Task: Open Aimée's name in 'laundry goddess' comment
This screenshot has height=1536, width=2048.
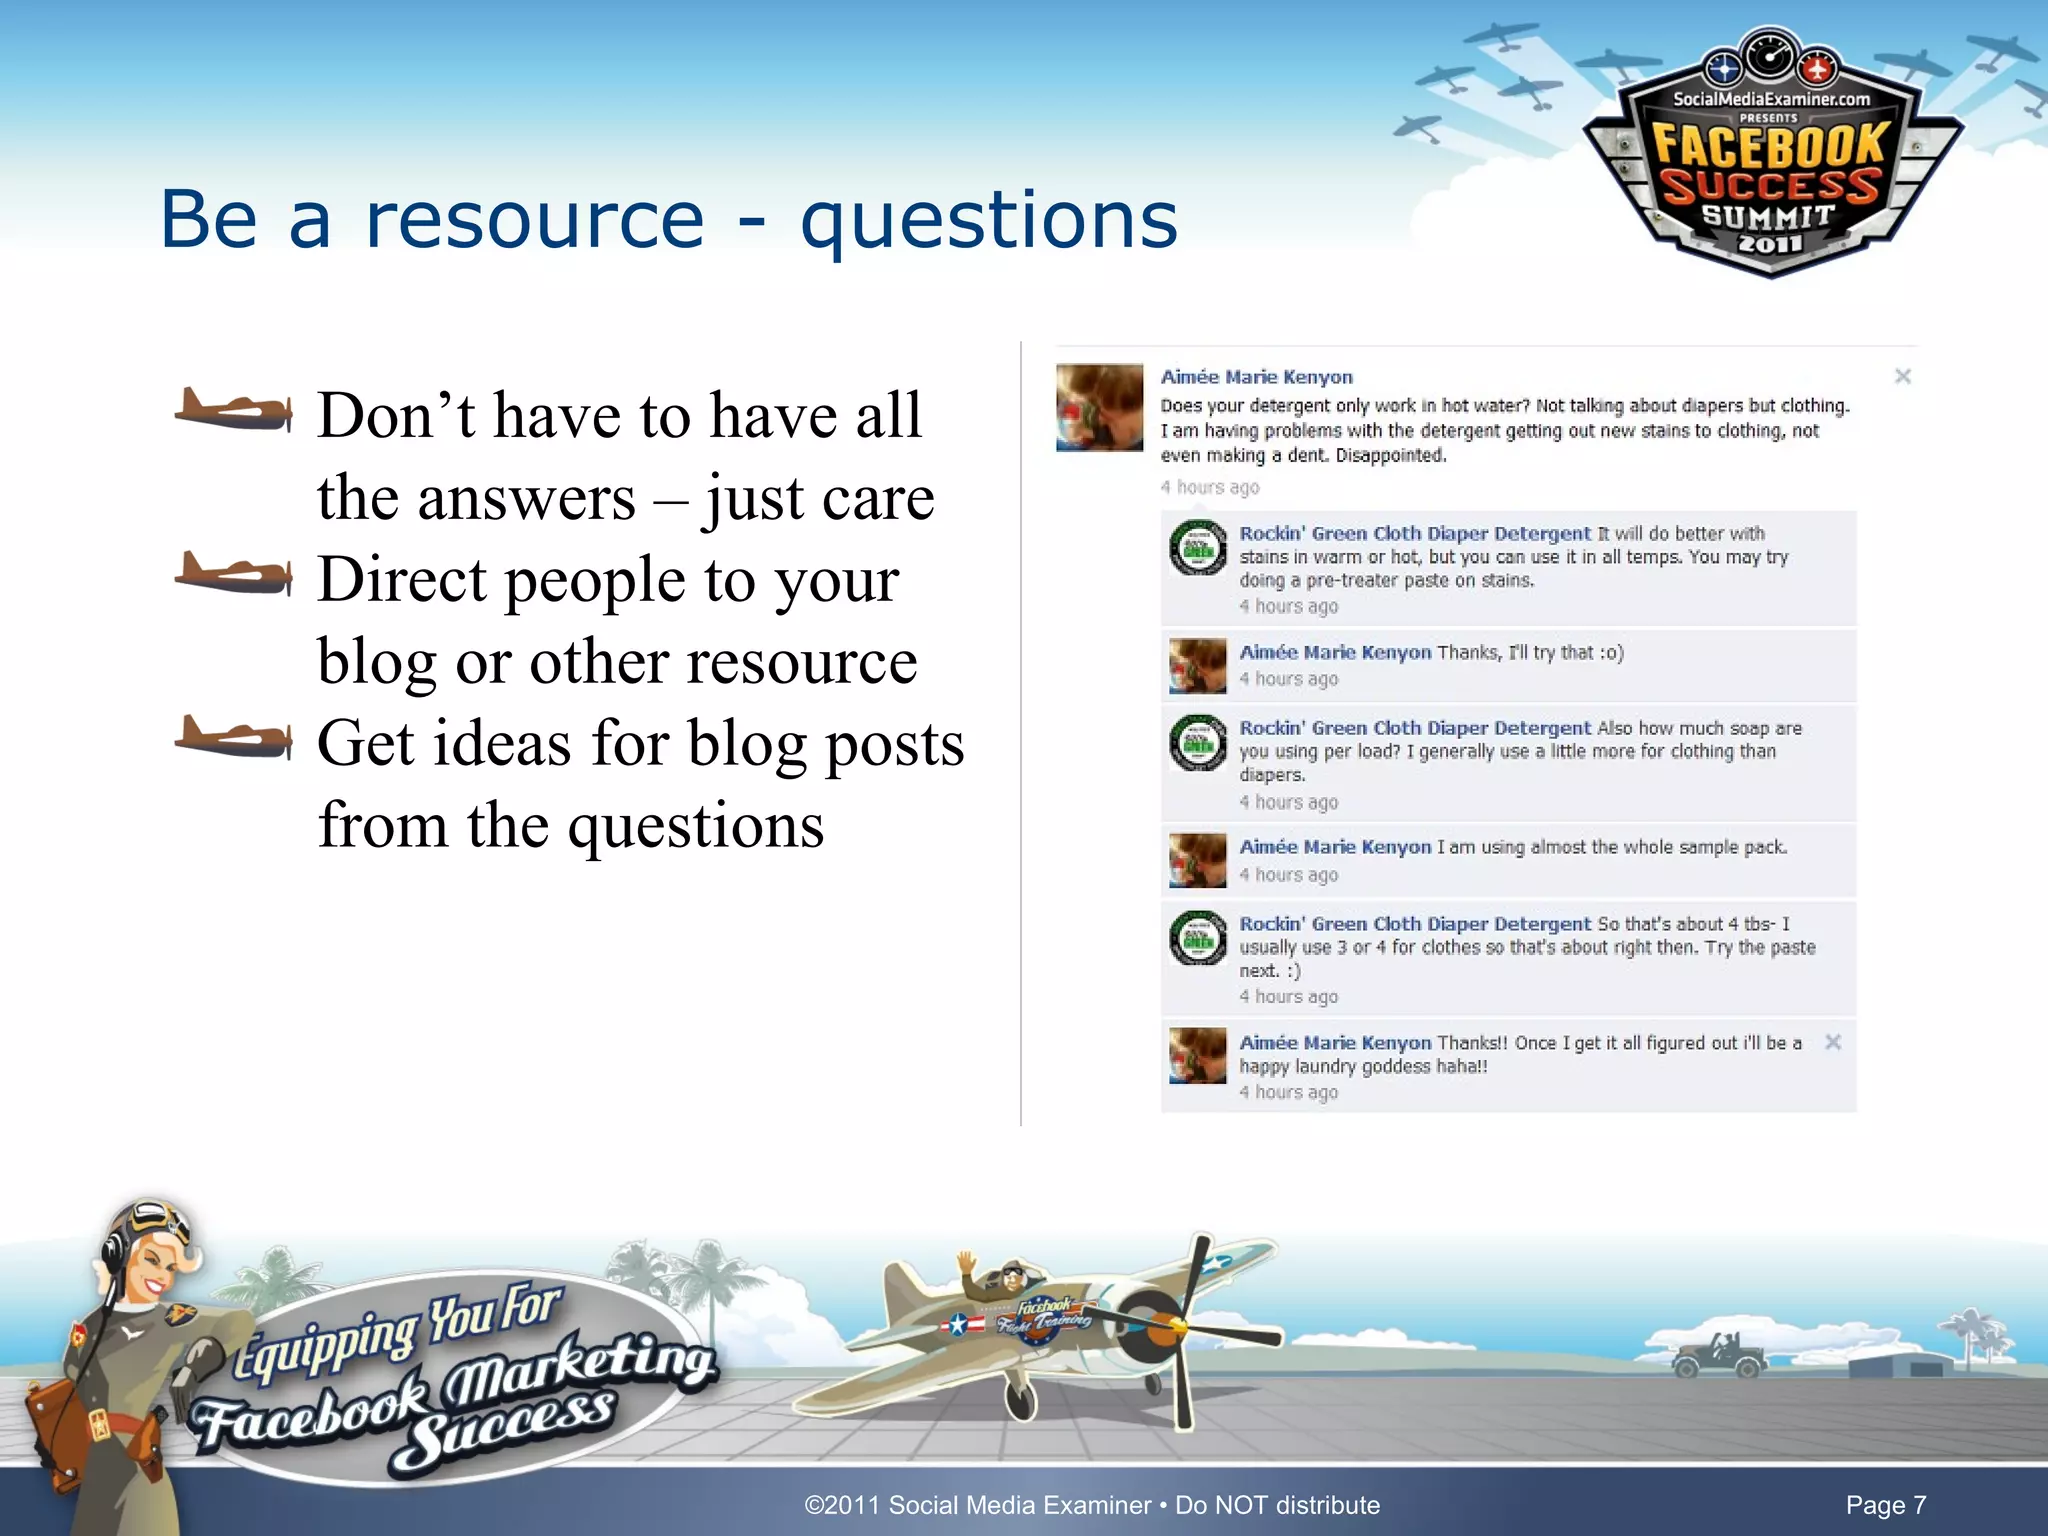Action: coord(1335,1043)
